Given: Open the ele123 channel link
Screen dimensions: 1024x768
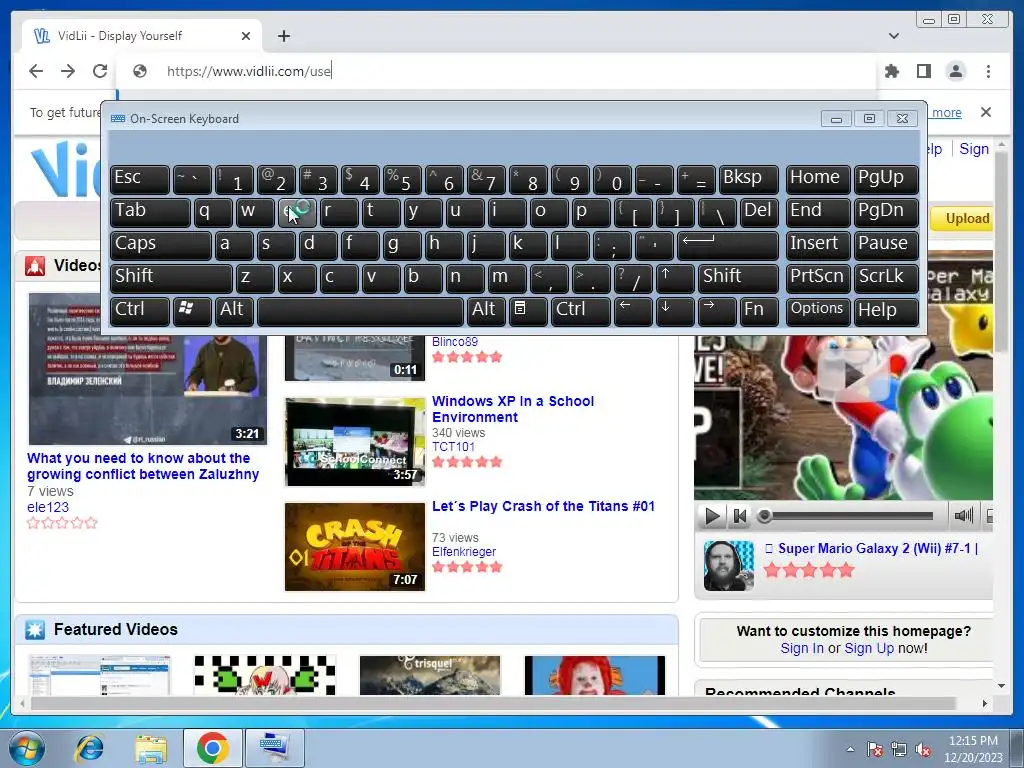Looking at the screenshot, I should pos(48,507).
